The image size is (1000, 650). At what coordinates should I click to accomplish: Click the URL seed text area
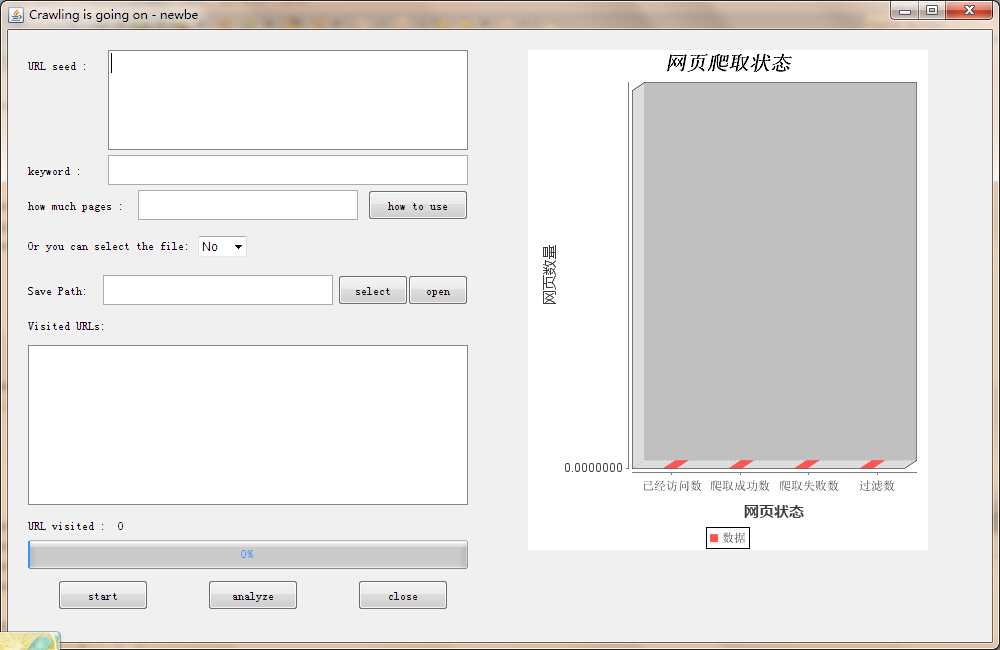(288, 100)
